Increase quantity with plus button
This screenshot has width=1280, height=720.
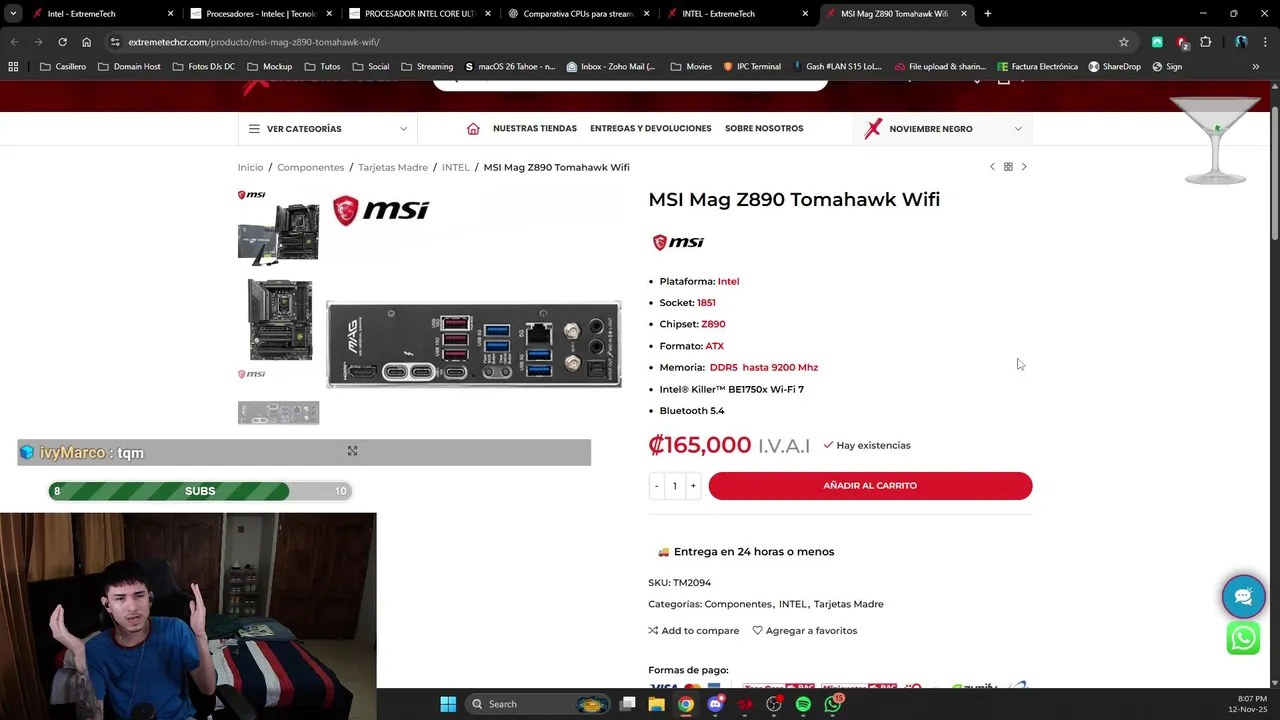[693, 486]
